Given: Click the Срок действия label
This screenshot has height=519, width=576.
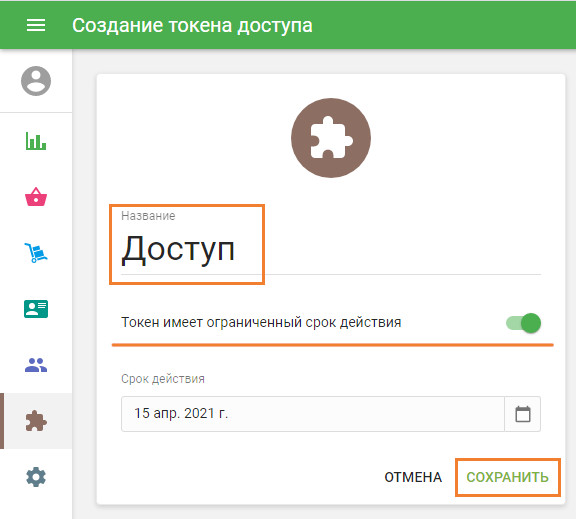Looking at the screenshot, I should click(163, 379).
